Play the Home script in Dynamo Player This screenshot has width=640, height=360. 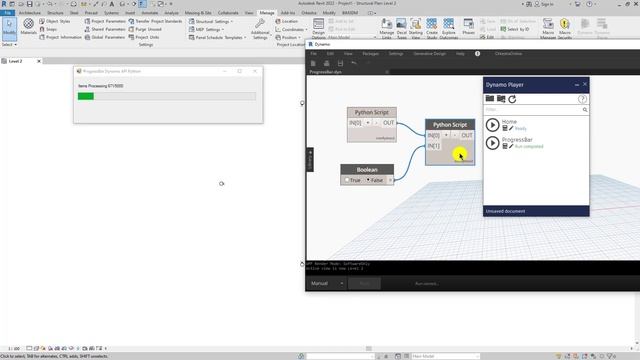[493, 125]
